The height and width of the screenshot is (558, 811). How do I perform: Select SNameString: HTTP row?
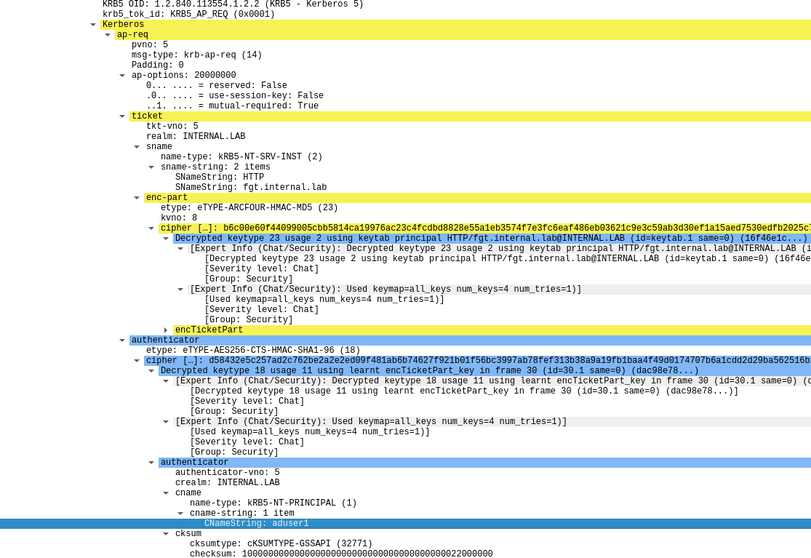219,177
